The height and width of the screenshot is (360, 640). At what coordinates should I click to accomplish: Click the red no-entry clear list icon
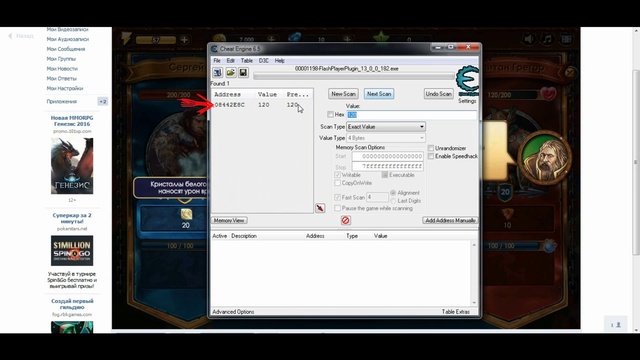[346, 220]
